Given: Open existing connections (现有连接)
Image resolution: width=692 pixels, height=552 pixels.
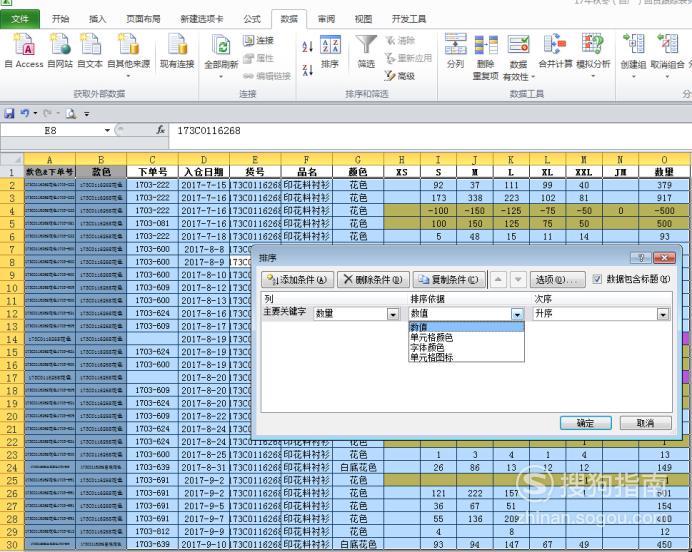Looking at the screenshot, I should (177, 50).
